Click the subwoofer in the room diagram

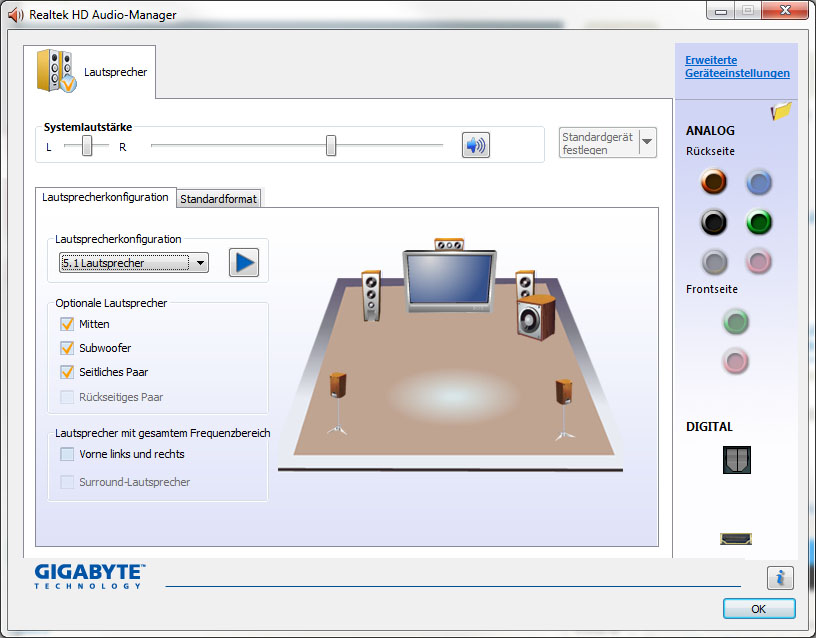coord(536,317)
